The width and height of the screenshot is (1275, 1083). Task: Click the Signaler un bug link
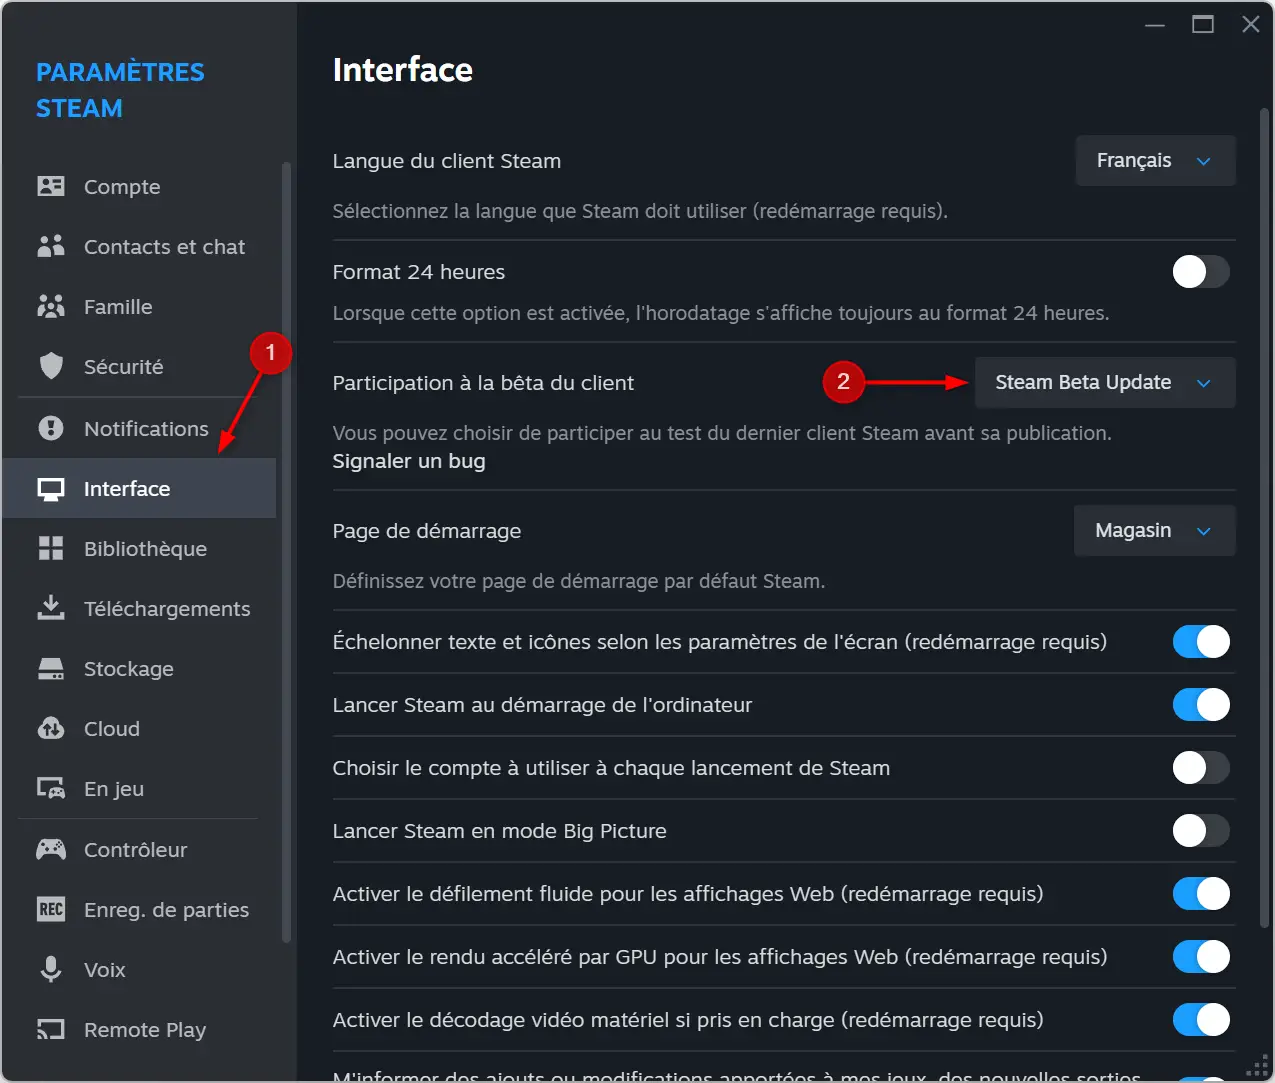pyautogui.click(x=409, y=461)
